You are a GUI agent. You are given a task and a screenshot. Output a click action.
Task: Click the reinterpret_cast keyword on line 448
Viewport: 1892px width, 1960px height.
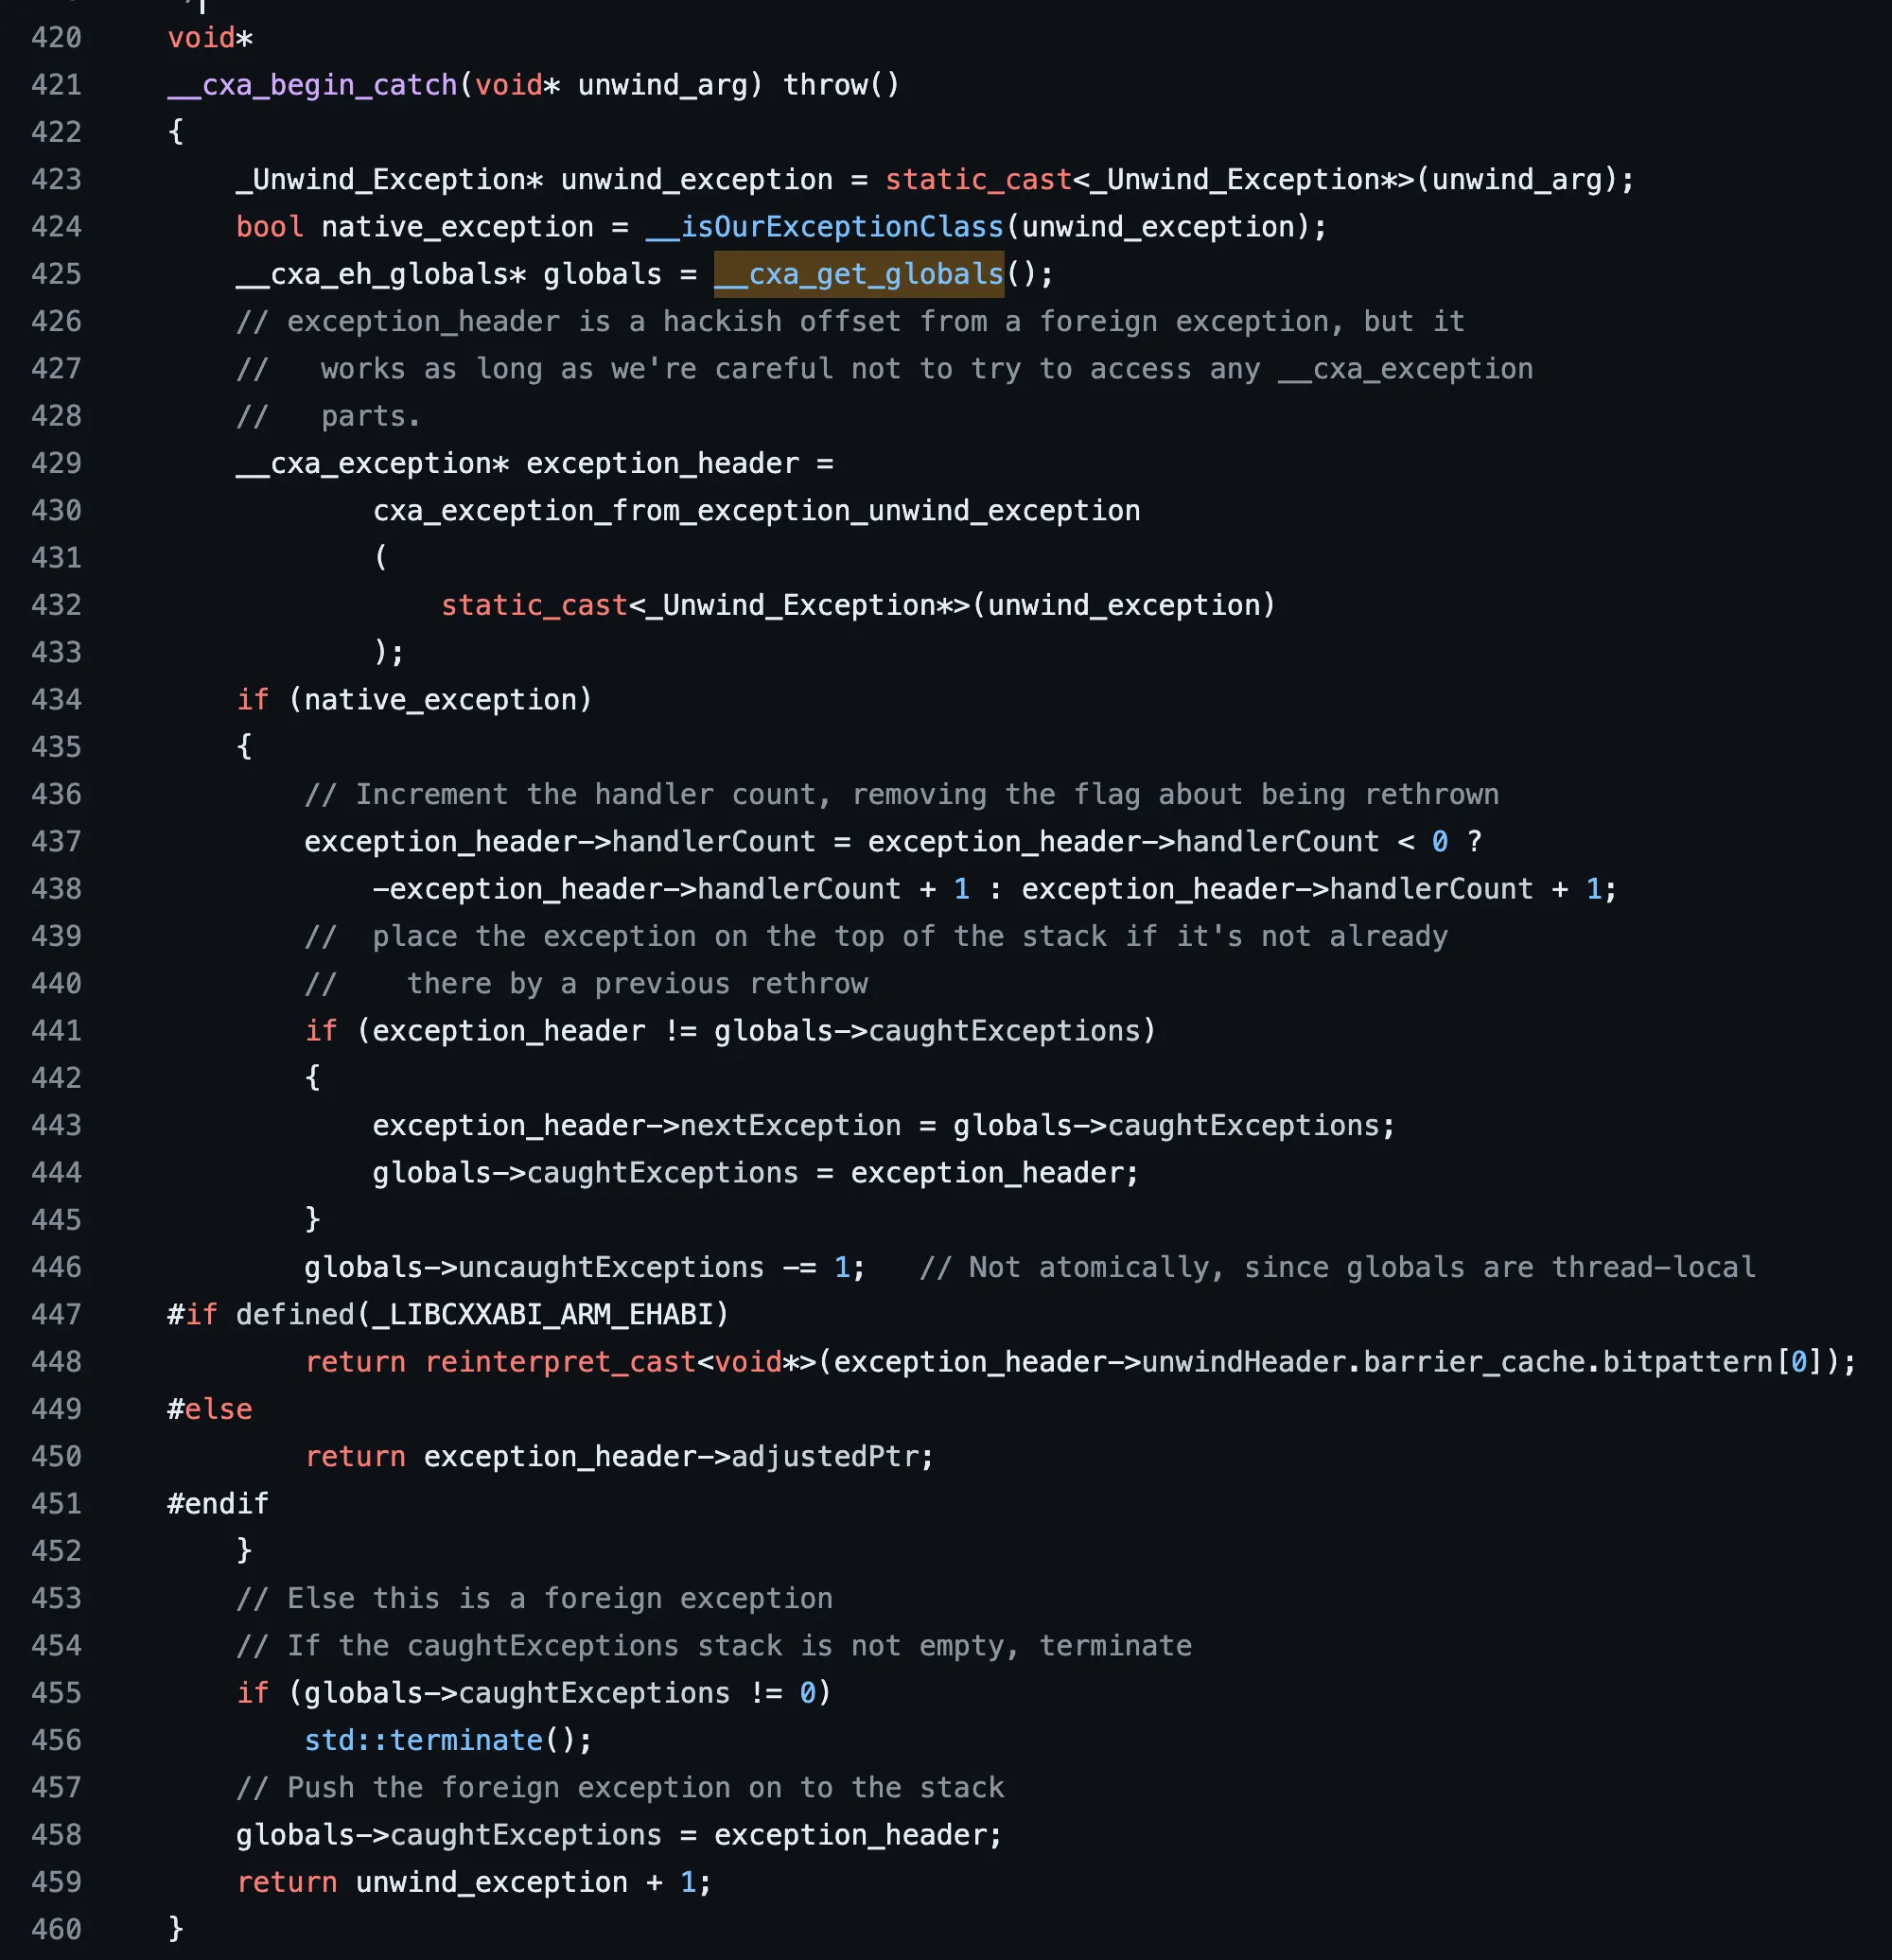point(560,1362)
